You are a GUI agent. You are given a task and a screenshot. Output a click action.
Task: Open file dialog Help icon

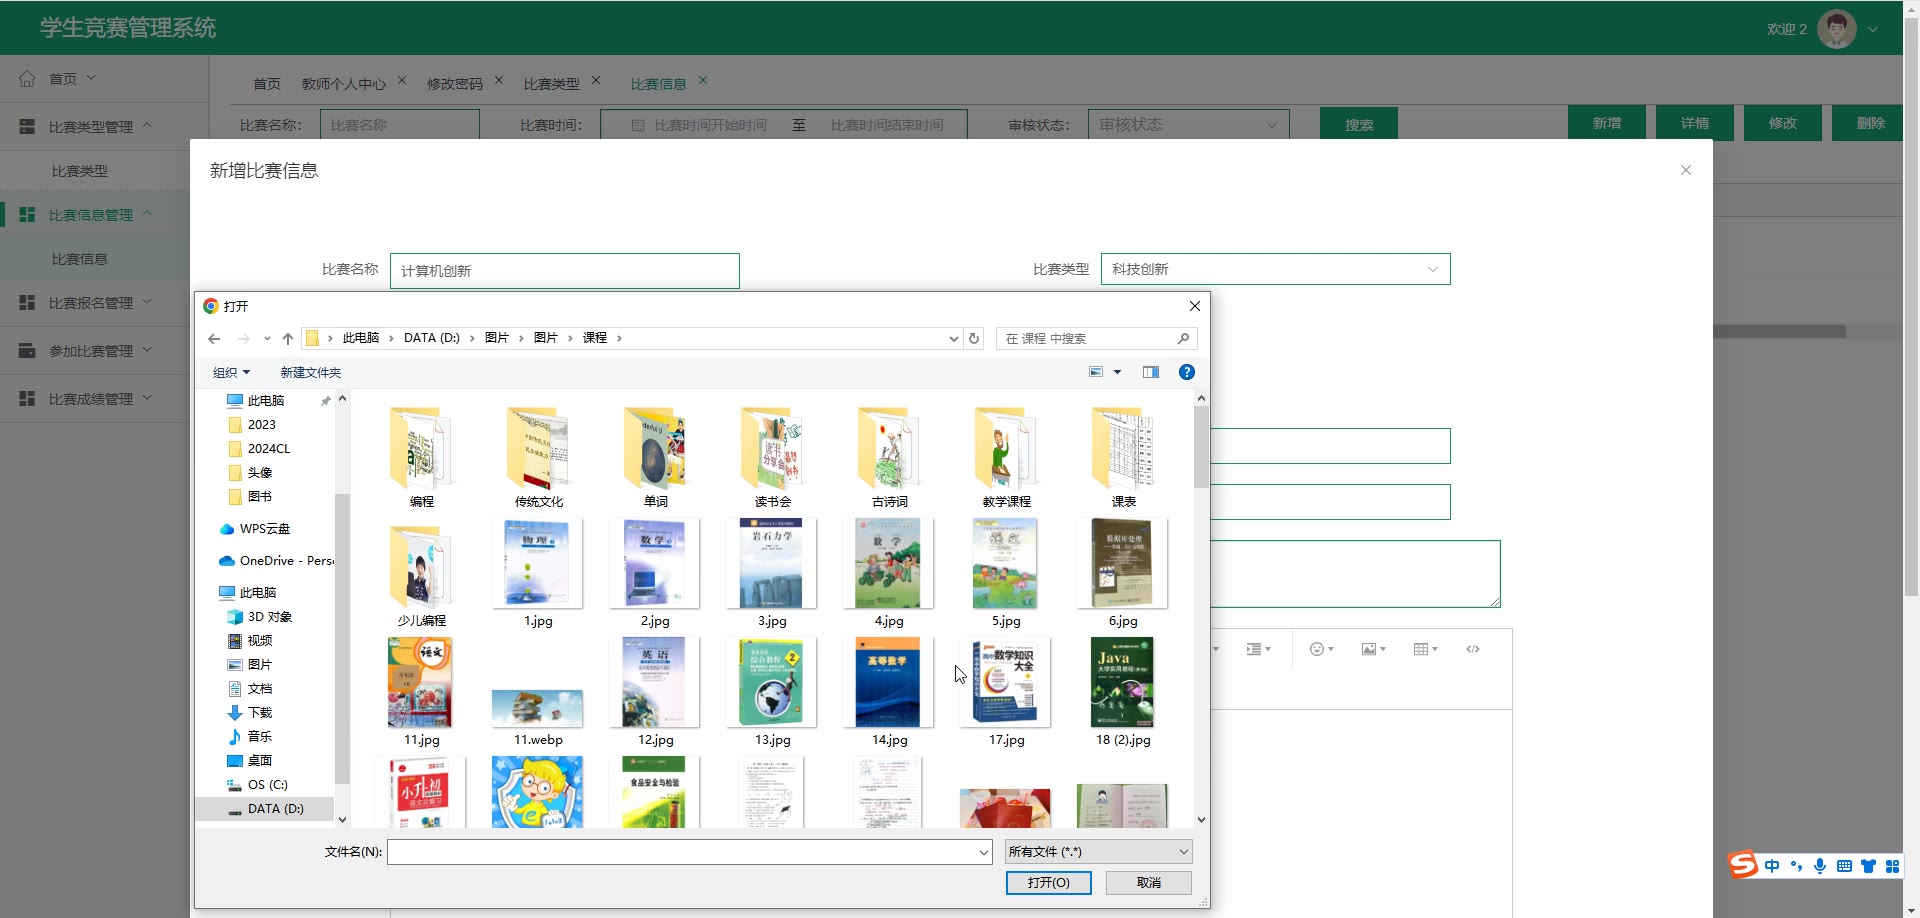click(x=1186, y=372)
